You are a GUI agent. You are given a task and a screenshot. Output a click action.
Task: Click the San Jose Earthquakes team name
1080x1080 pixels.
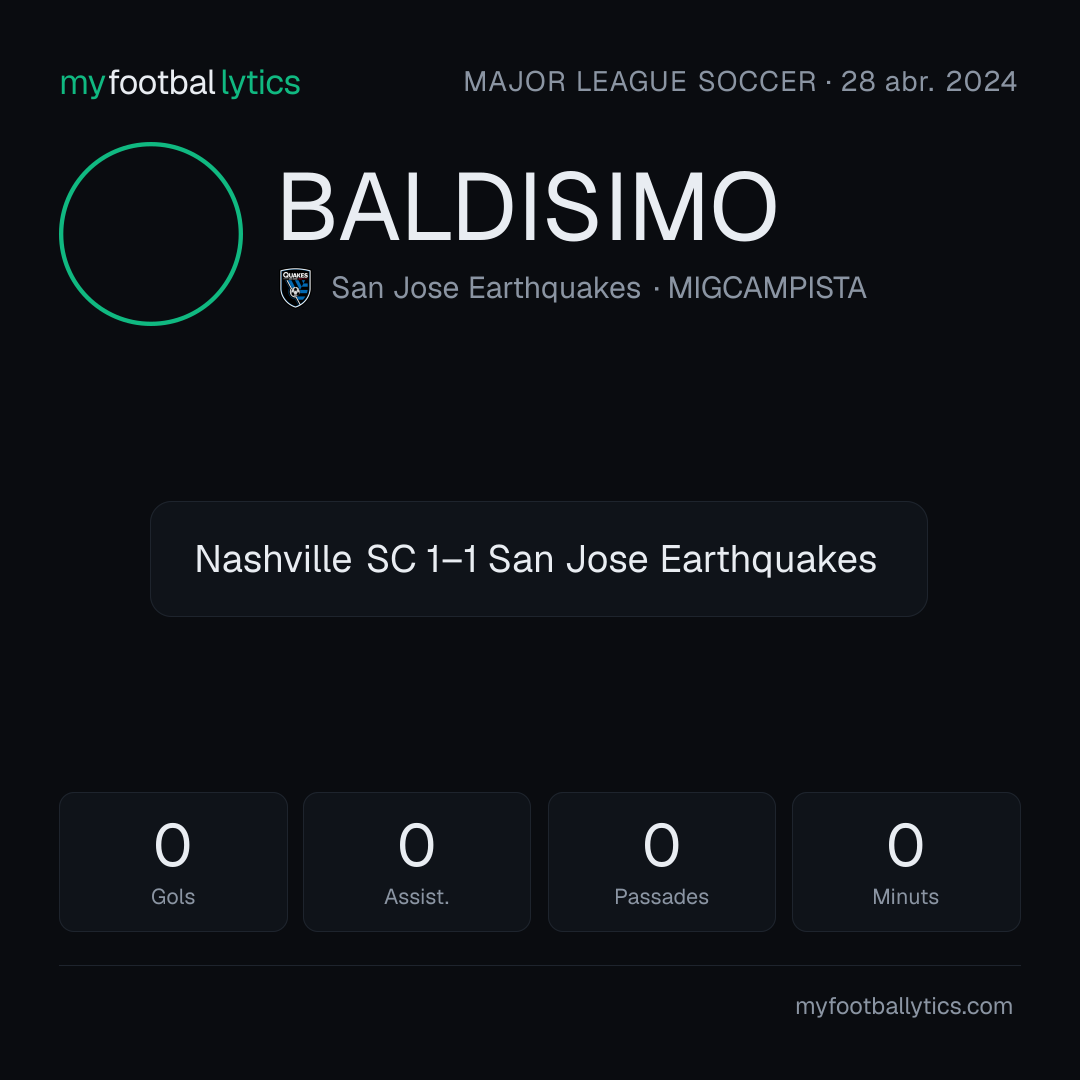pyautogui.click(x=486, y=288)
